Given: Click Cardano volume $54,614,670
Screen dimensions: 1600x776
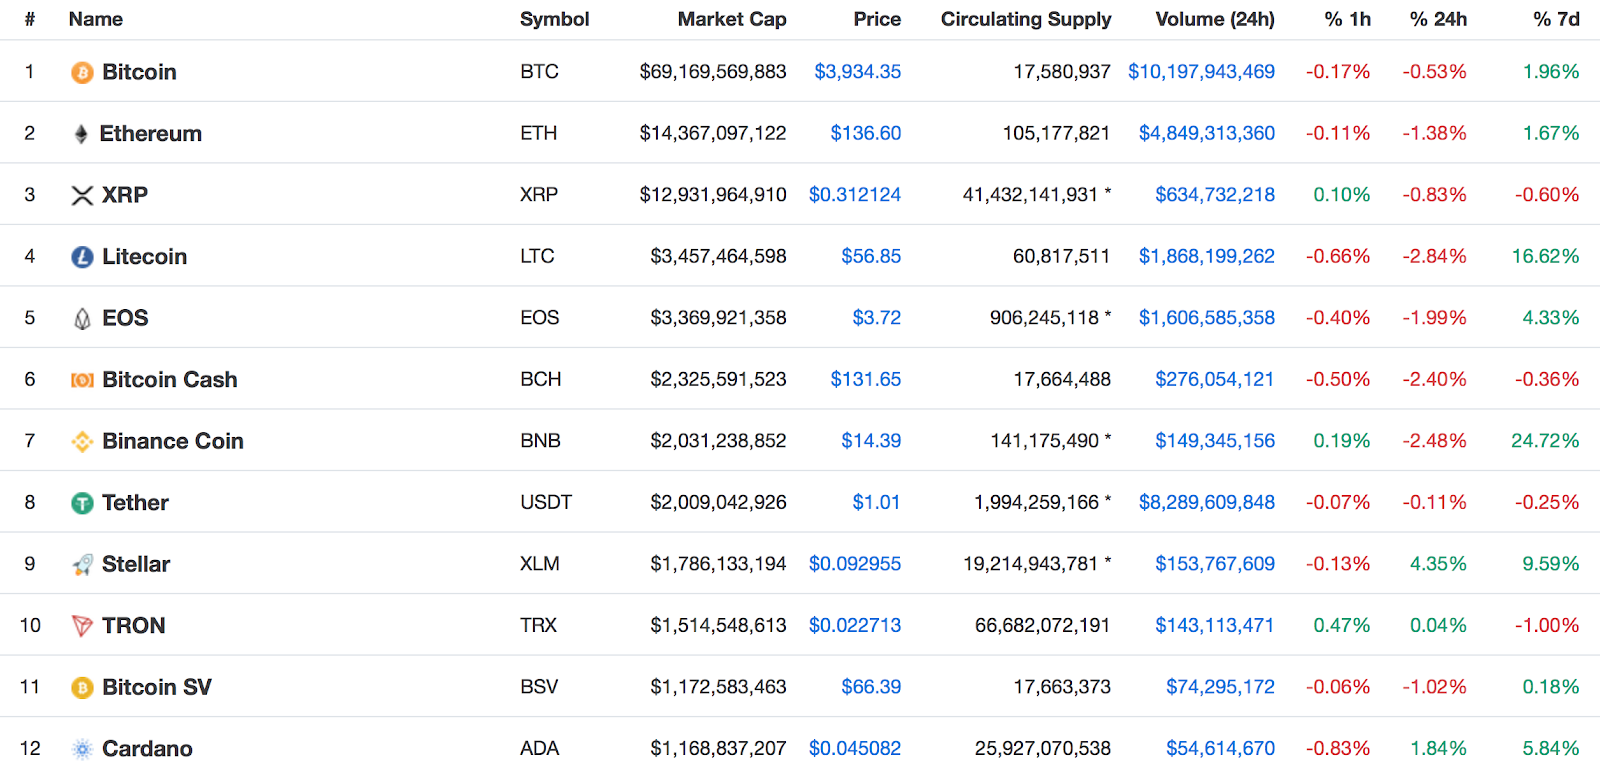Looking at the screenshot, I should pos(1221,749).
